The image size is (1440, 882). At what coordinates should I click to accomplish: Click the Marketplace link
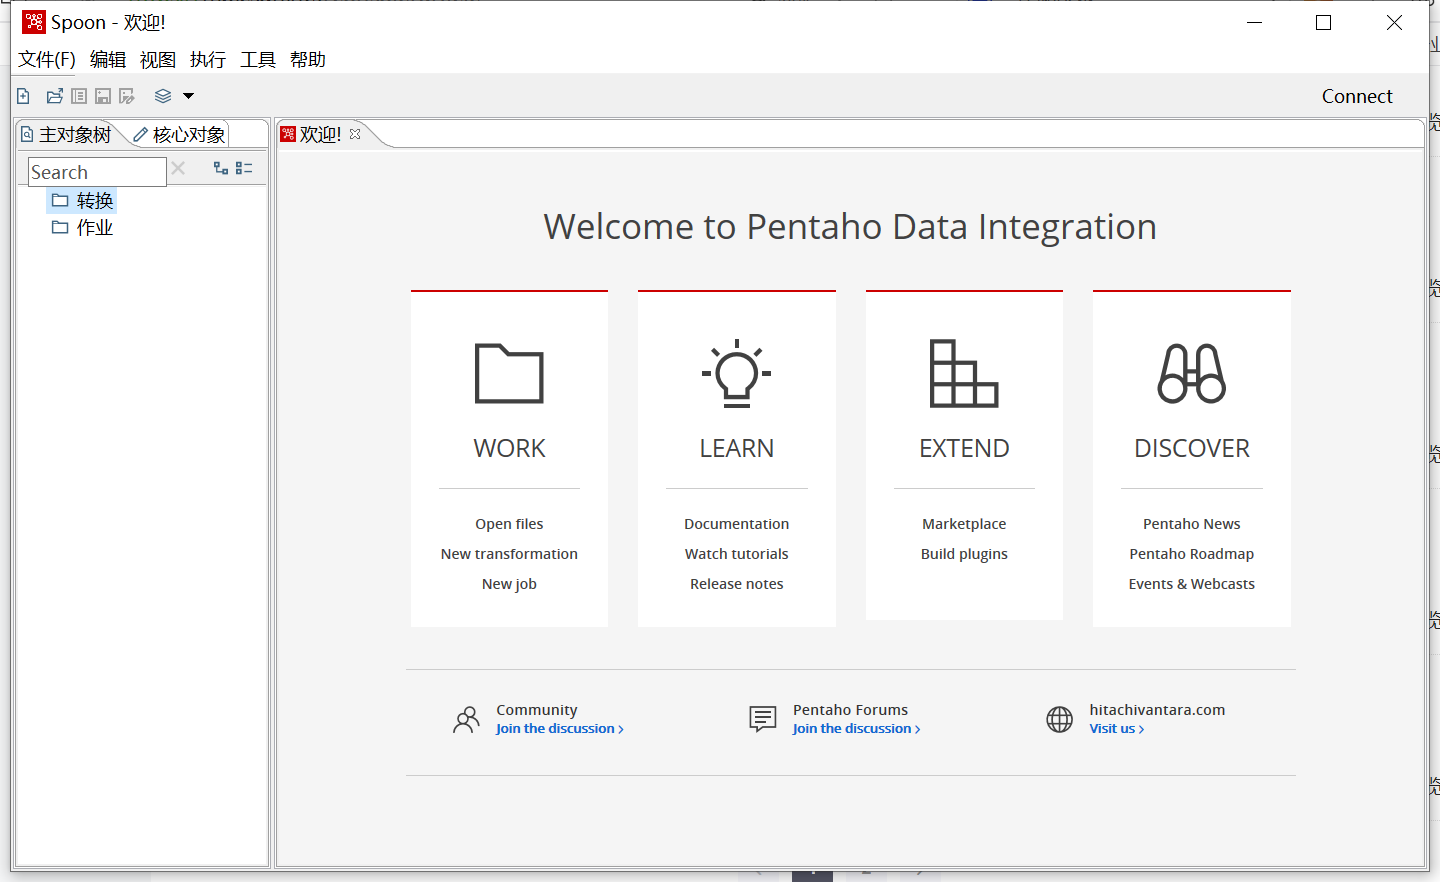pos(964,524)
